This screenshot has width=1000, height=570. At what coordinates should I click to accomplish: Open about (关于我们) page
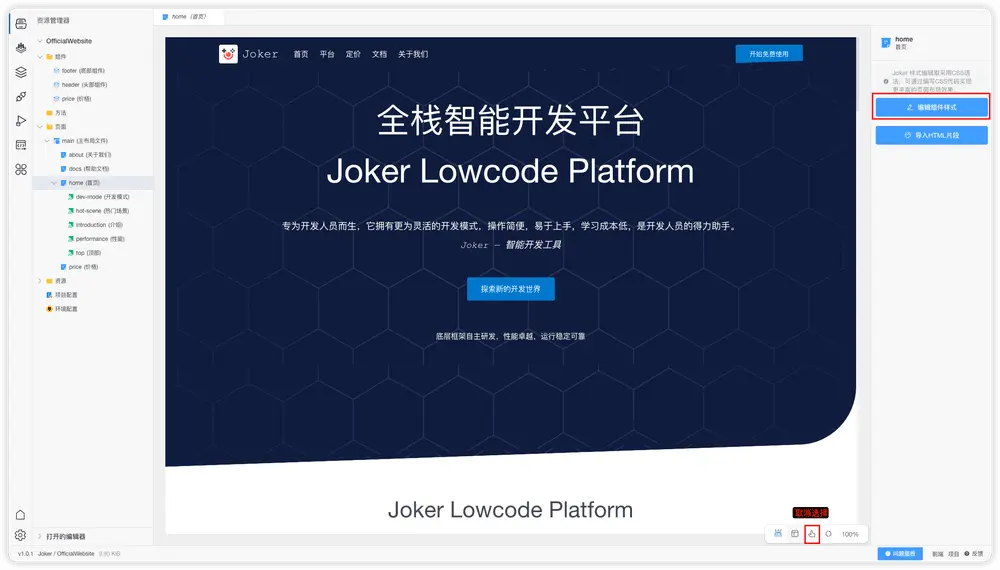[85, 155]
